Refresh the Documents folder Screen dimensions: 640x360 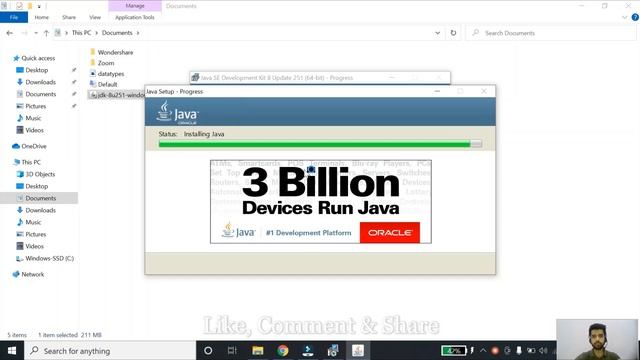[x=453, y=33]
